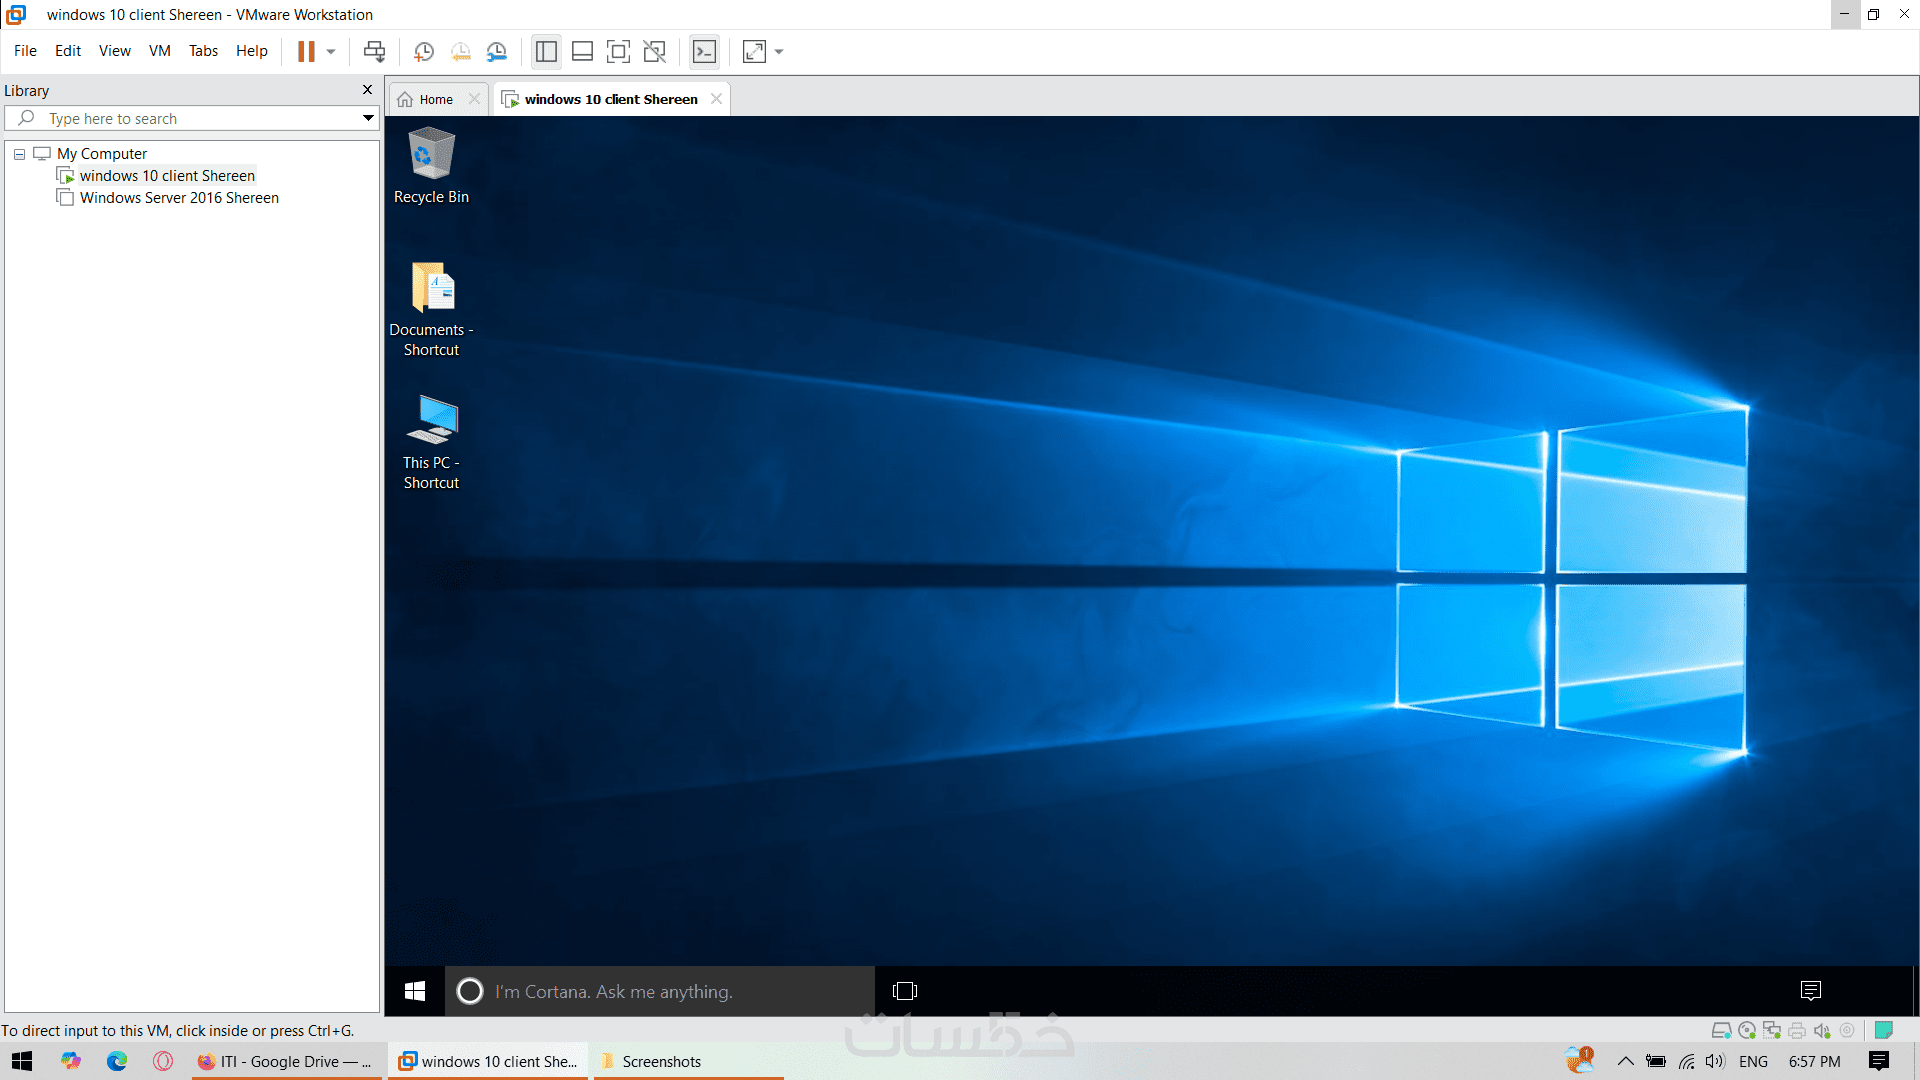Screen dimensions: 1920x1080
Task: Open the power options dropdown arrow
Action: pos(331,51)
